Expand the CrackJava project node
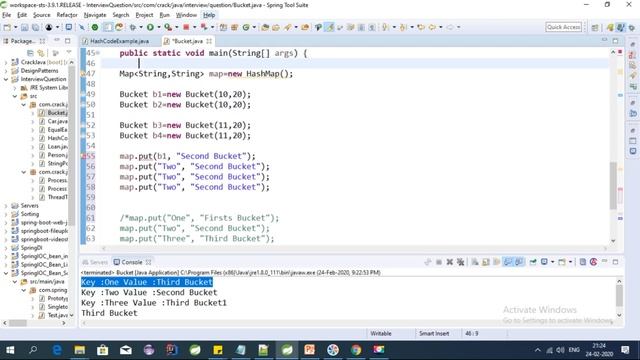The height and width of the screenshot is (360, 640). coord(6,62)
